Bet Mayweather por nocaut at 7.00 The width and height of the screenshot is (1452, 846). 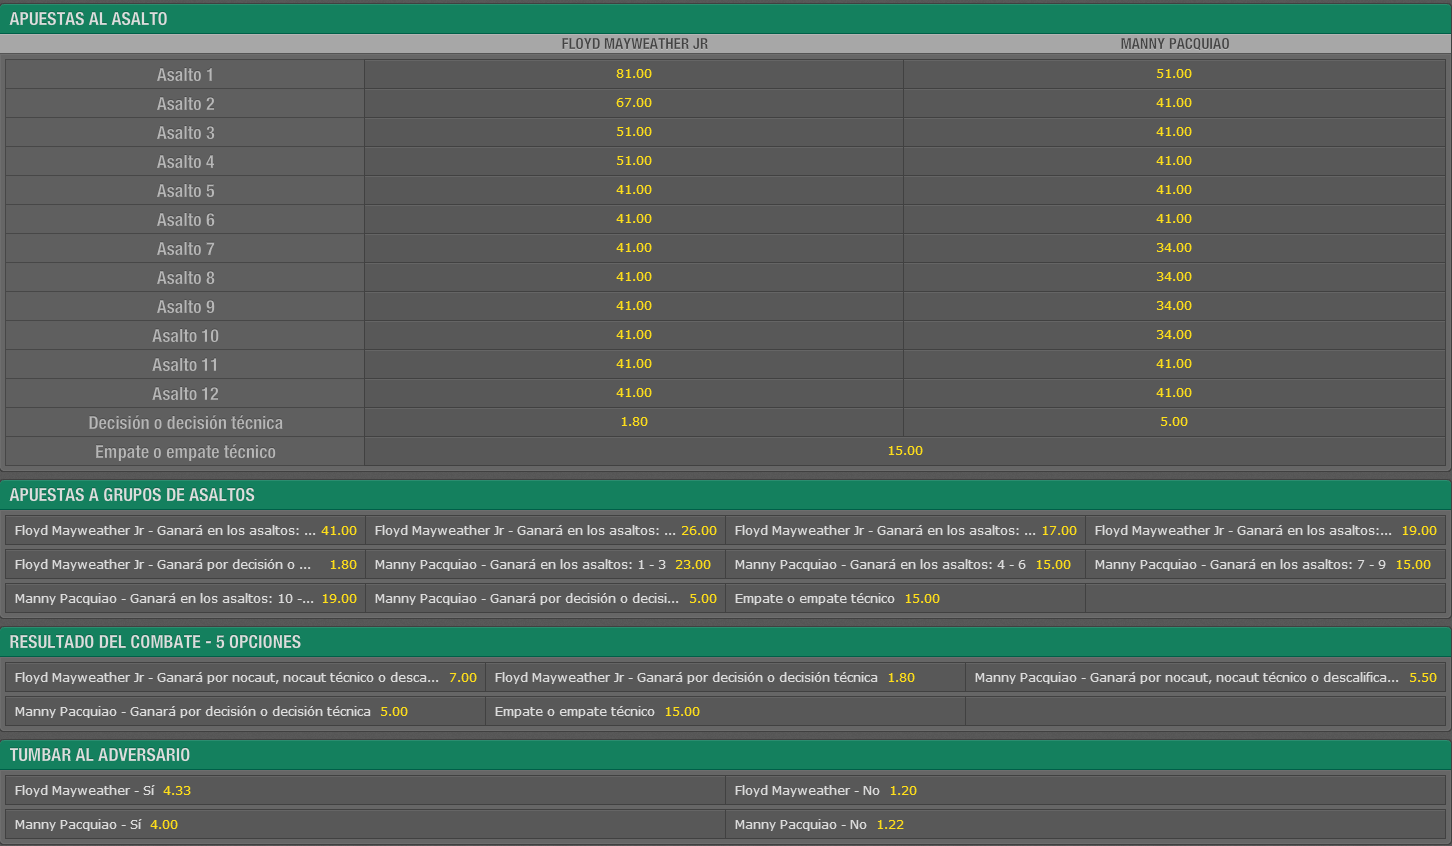point(245,678)
